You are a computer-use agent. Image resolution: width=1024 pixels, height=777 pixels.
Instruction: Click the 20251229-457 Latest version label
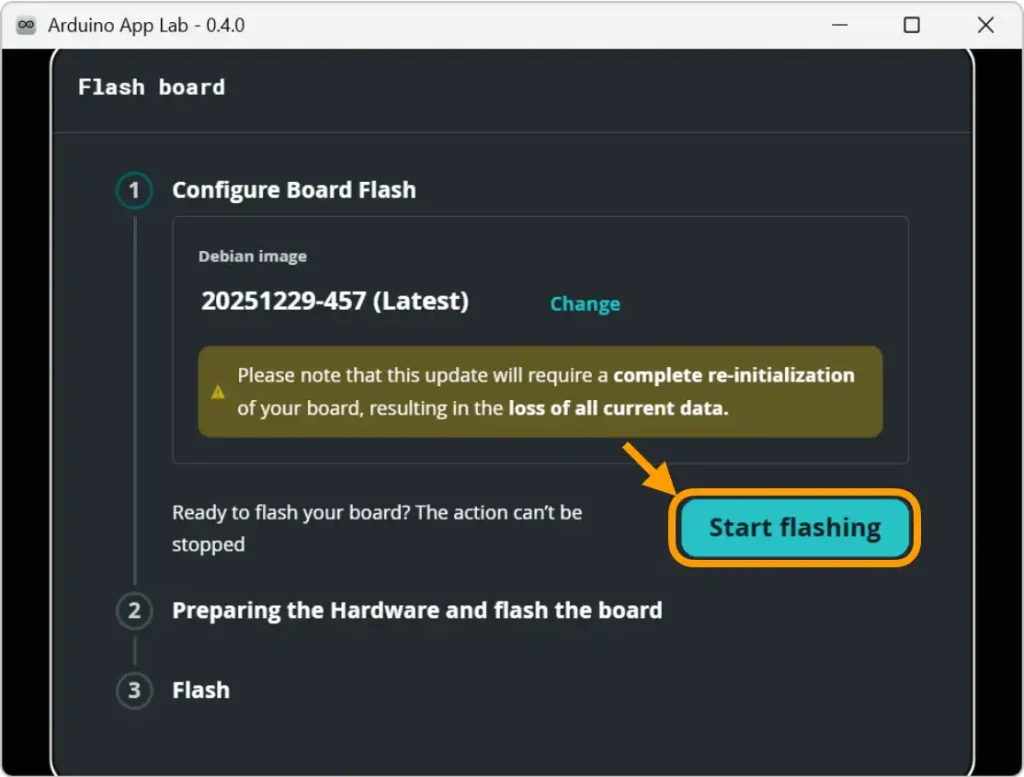[337, 301]
